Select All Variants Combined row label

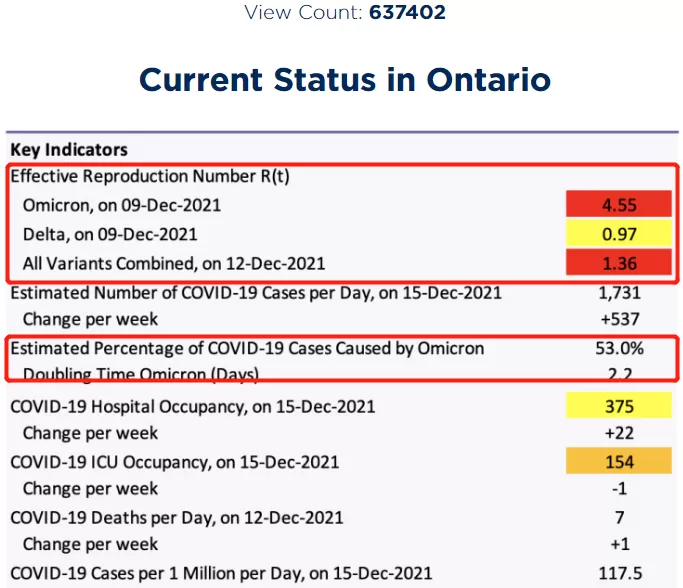point(174,264)
